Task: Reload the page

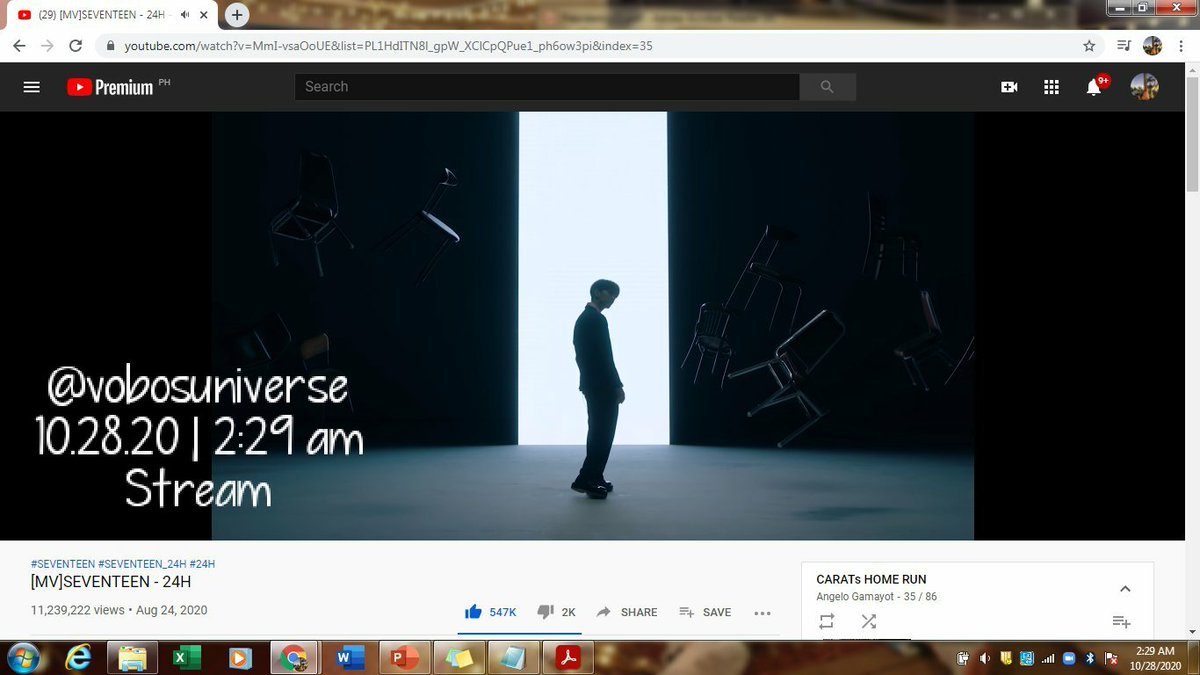Action: point(75,46)
